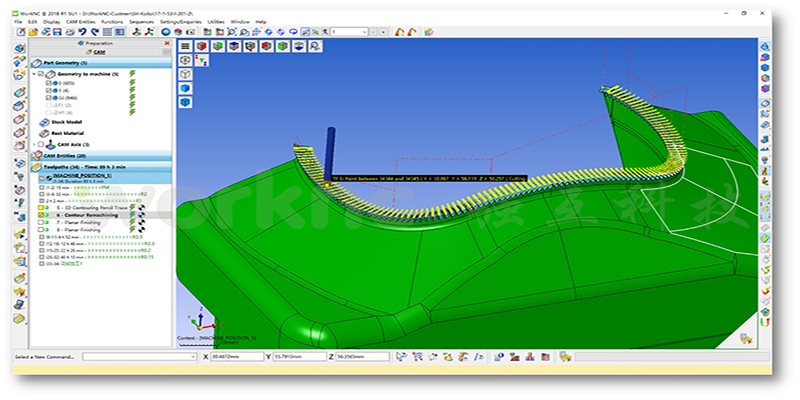
Task: Close the Preparation panel with red X
Action: coord(167,43)
